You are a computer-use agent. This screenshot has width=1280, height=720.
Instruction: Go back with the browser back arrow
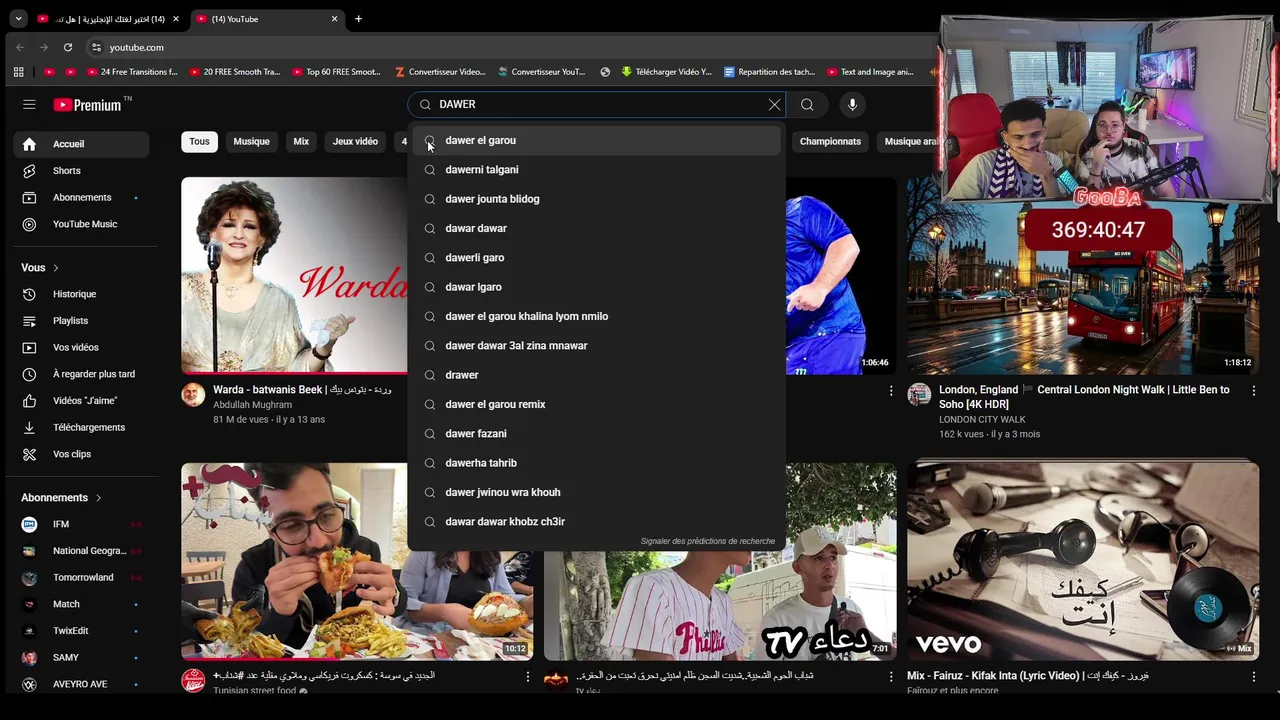pos(20,47)
